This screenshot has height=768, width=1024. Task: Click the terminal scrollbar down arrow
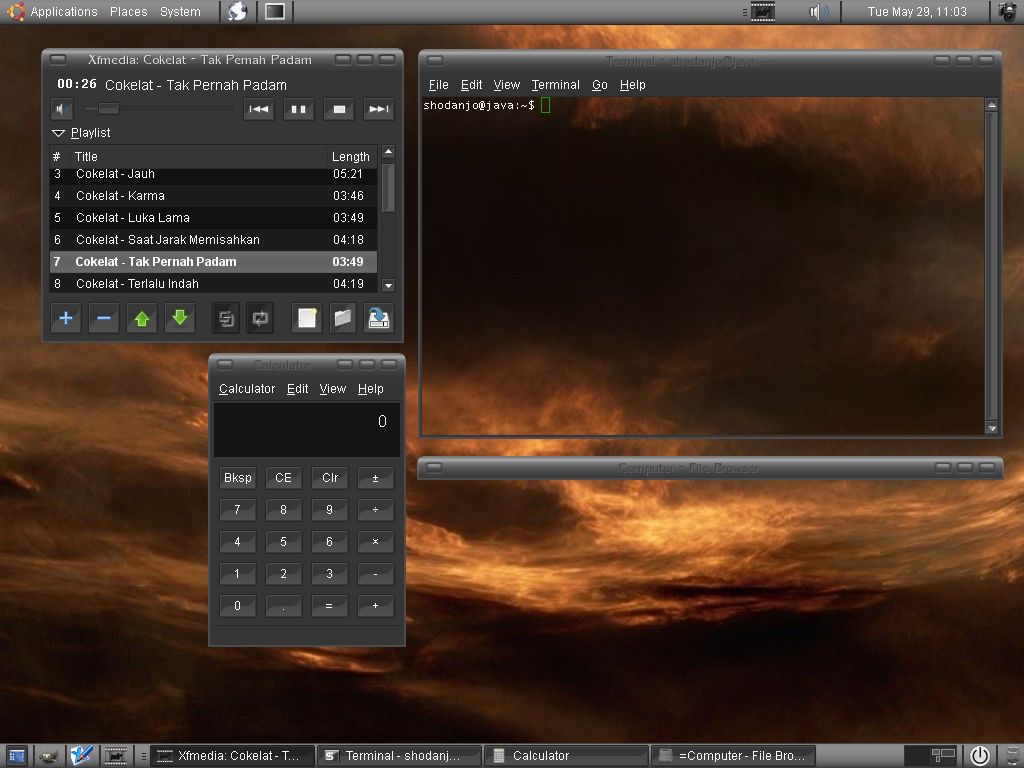(x=991, y=428)
